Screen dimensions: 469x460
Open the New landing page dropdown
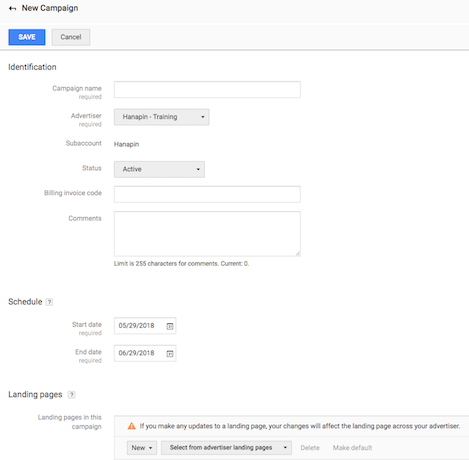pyautogui.click(x=142, y=448)
